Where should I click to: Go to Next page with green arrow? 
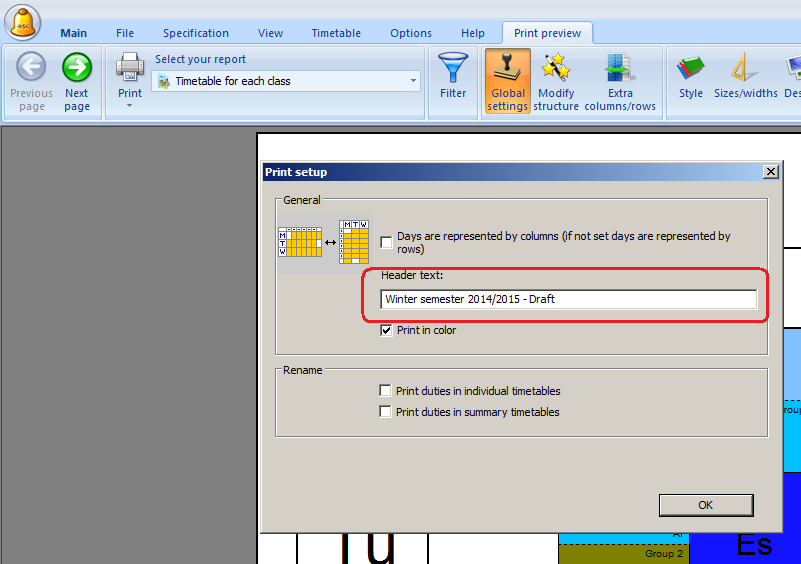click(77, 68)
